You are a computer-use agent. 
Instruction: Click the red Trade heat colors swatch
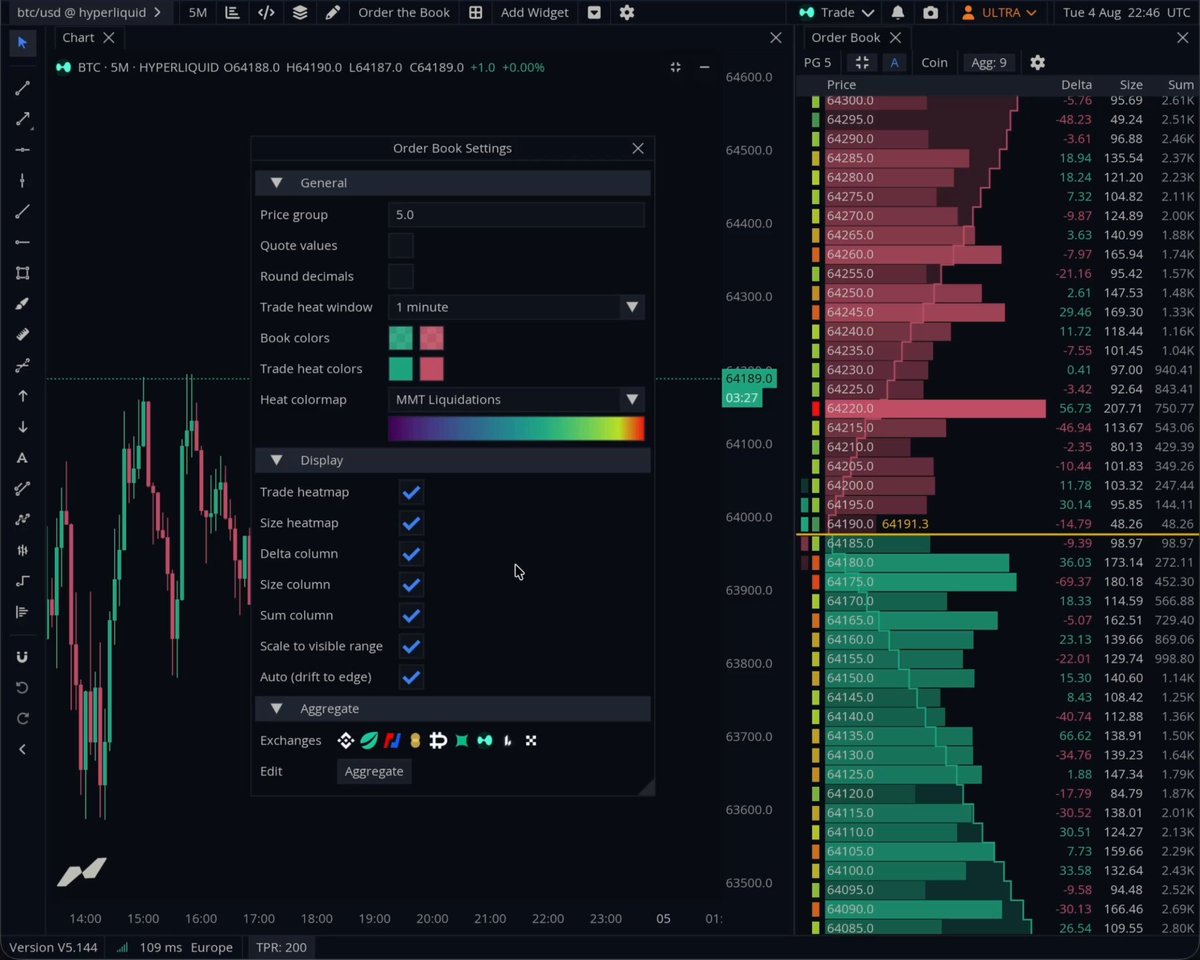[x=431, y=369]
